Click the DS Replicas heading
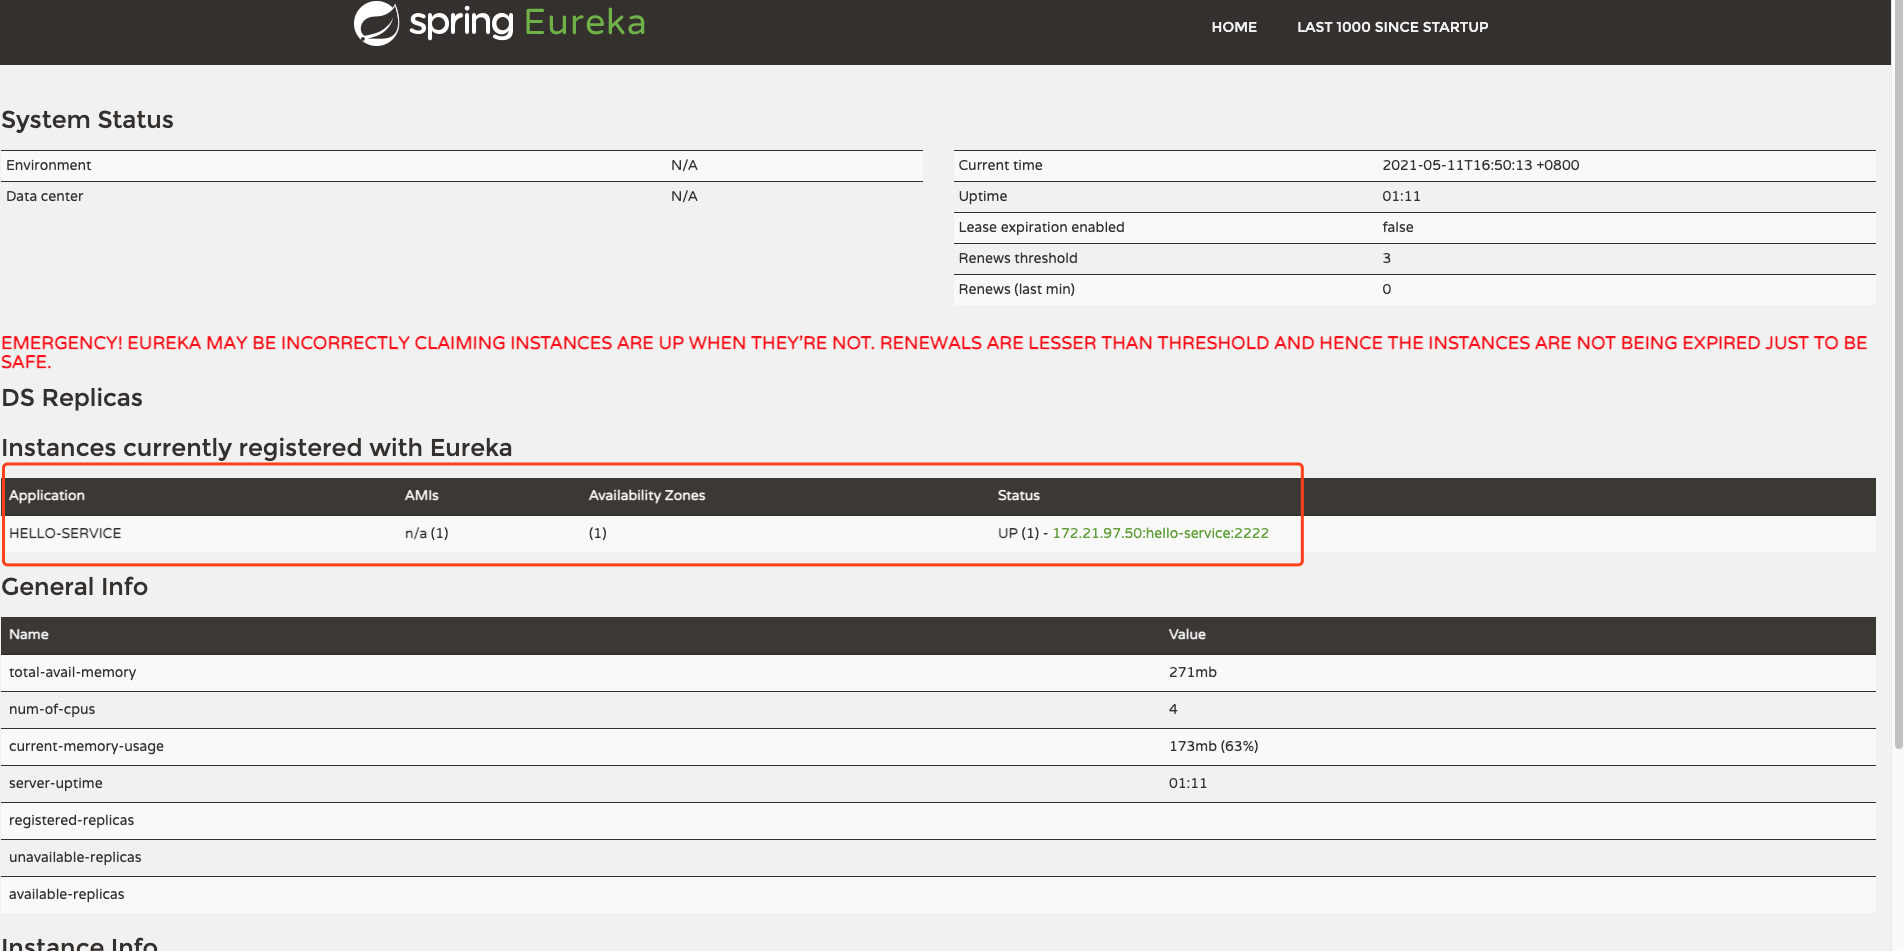 pyautogui.click(x=72, y=398)
